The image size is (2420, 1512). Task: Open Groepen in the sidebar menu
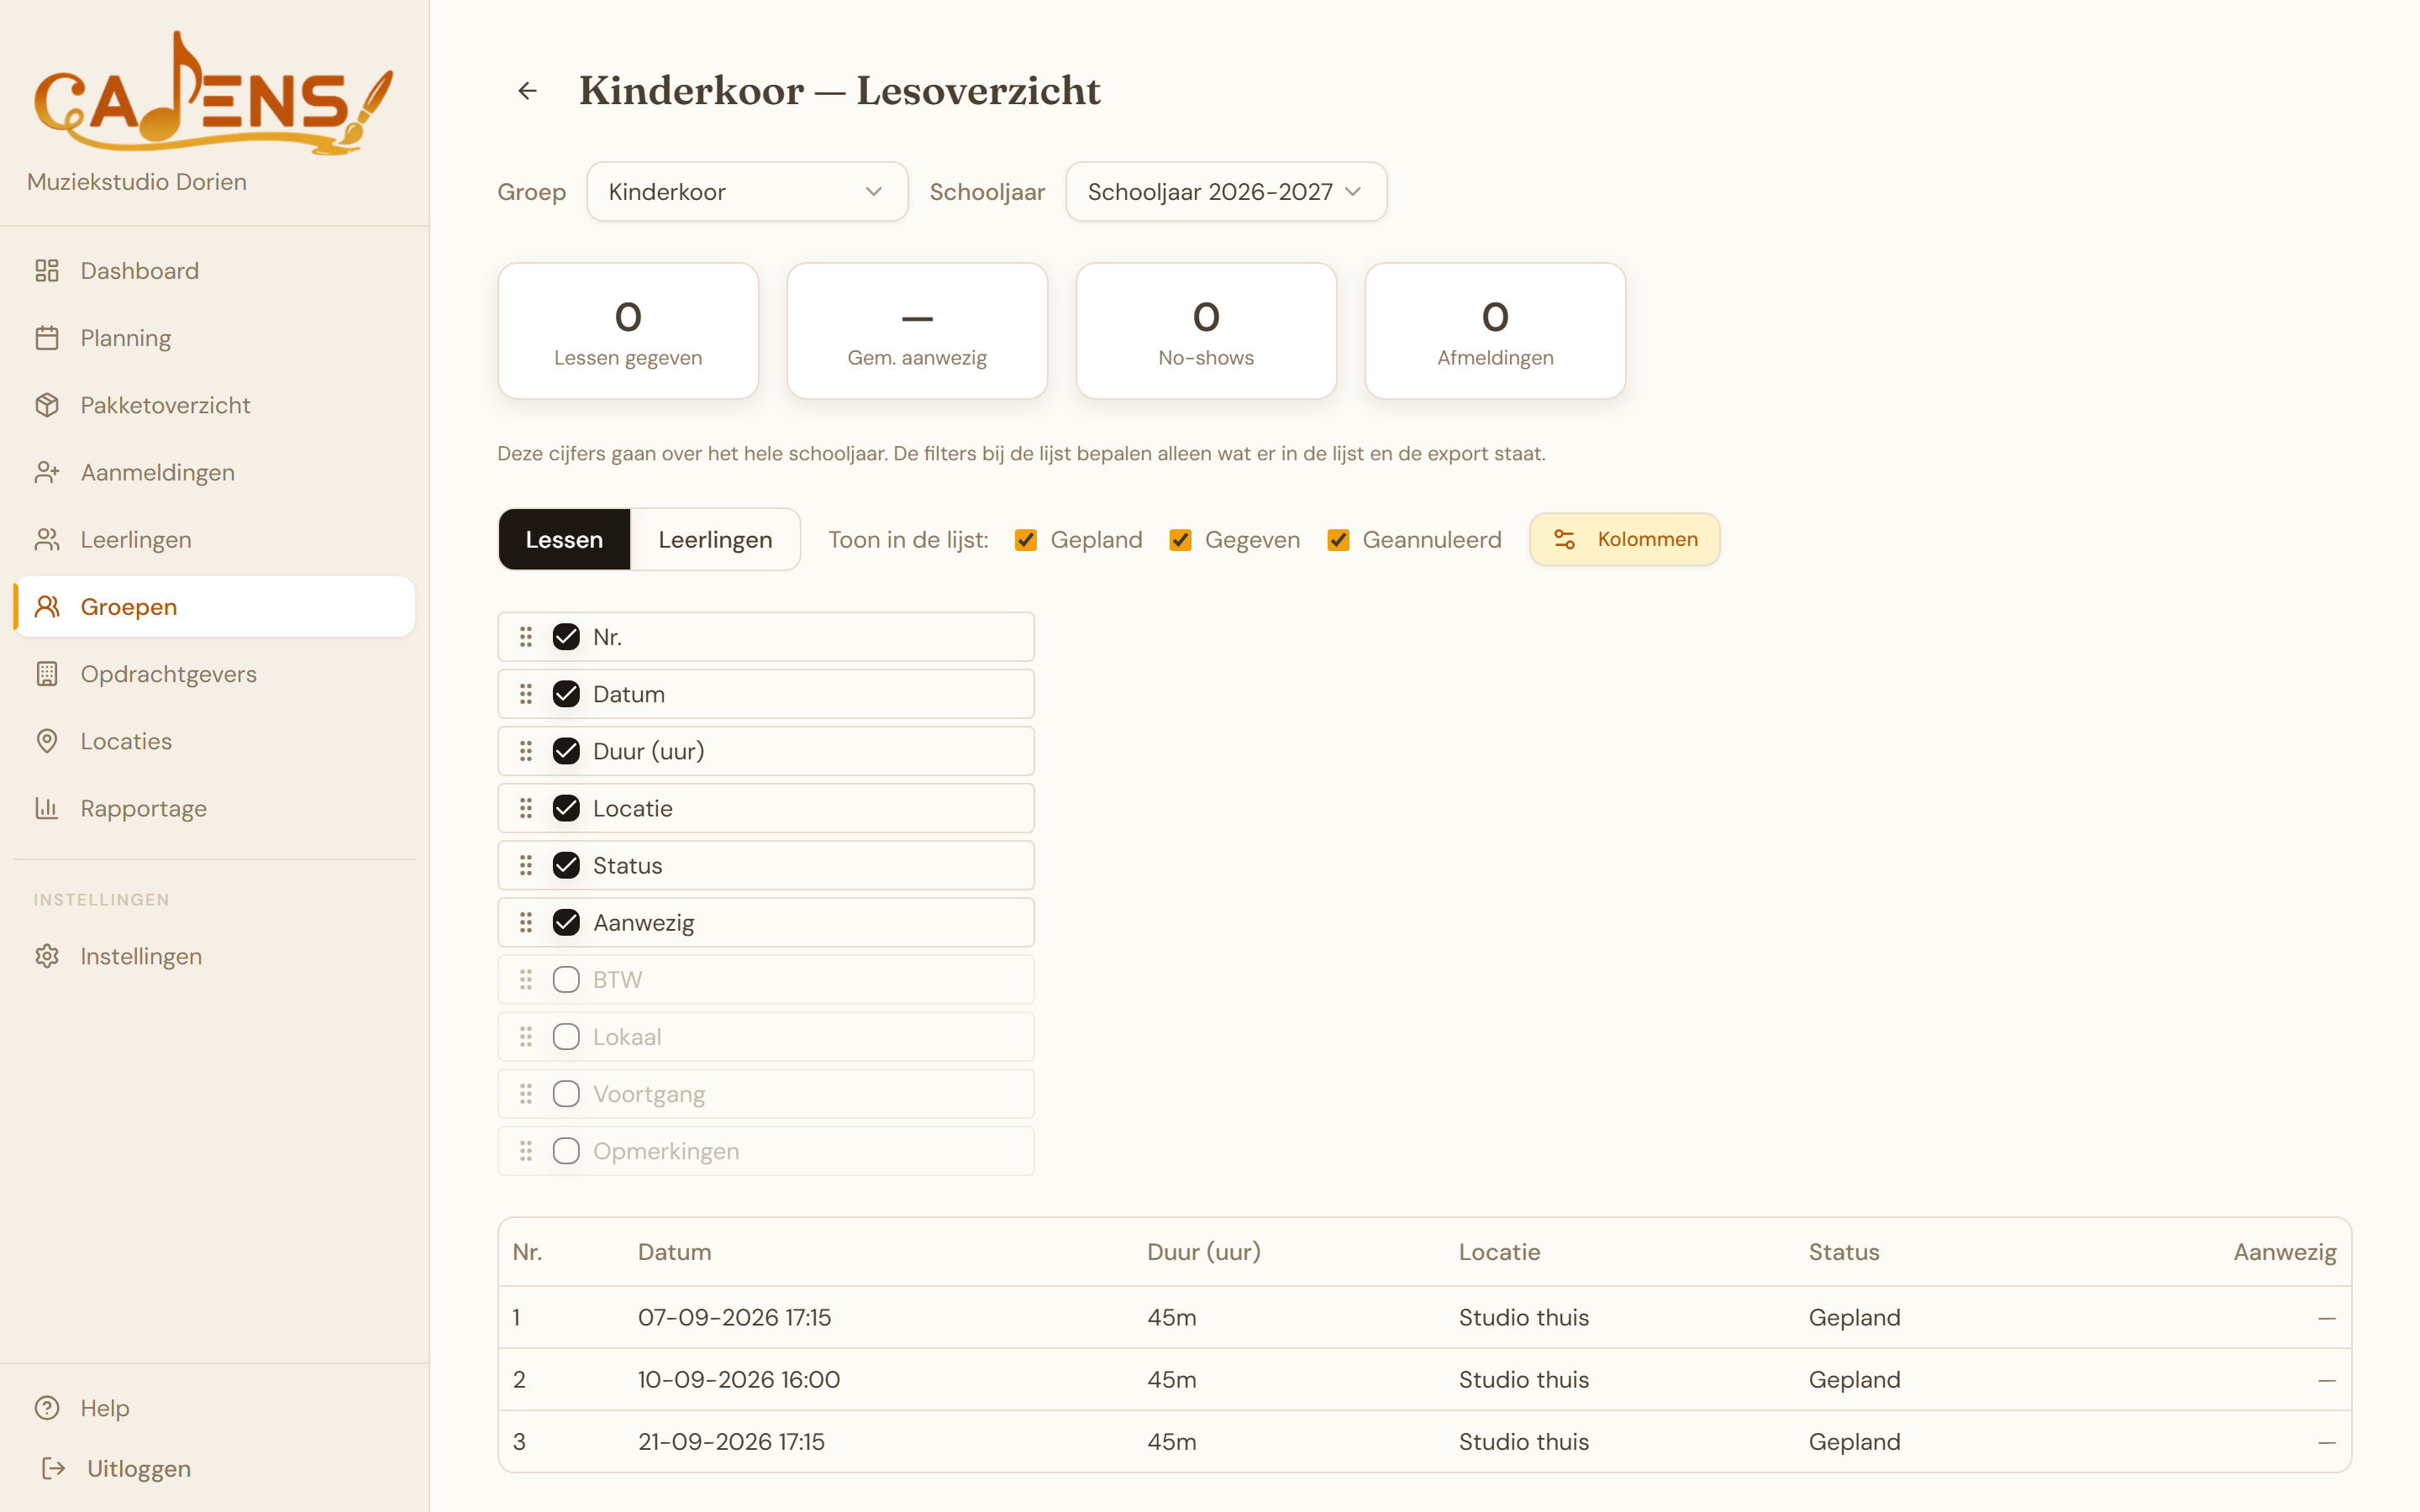coord(214,607)
